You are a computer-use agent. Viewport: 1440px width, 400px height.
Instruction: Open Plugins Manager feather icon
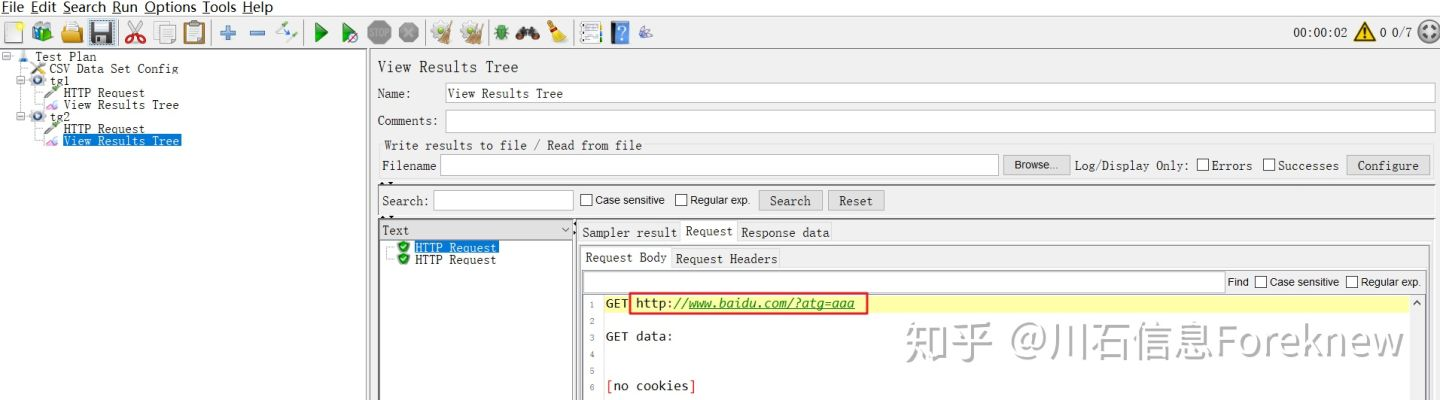point(646,33)
